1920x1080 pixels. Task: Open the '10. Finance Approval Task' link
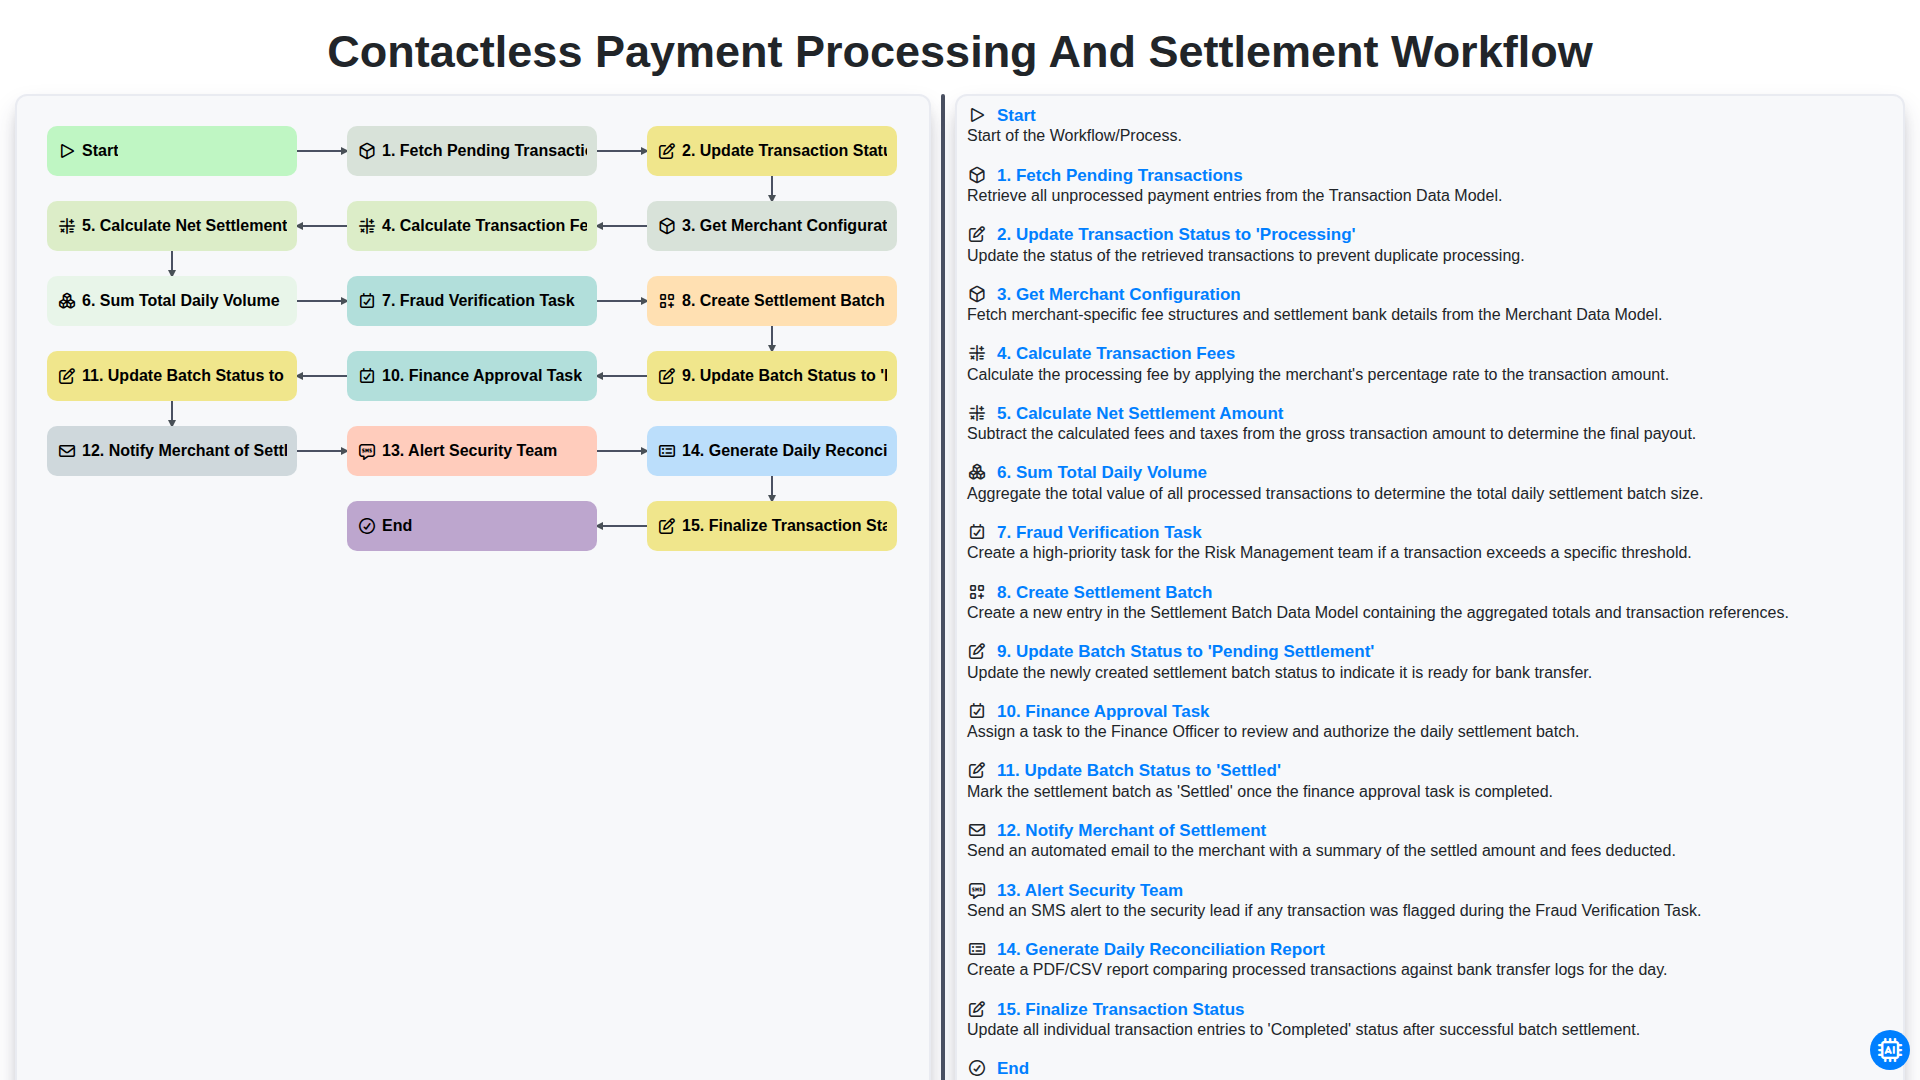[x=1103, y=711]
